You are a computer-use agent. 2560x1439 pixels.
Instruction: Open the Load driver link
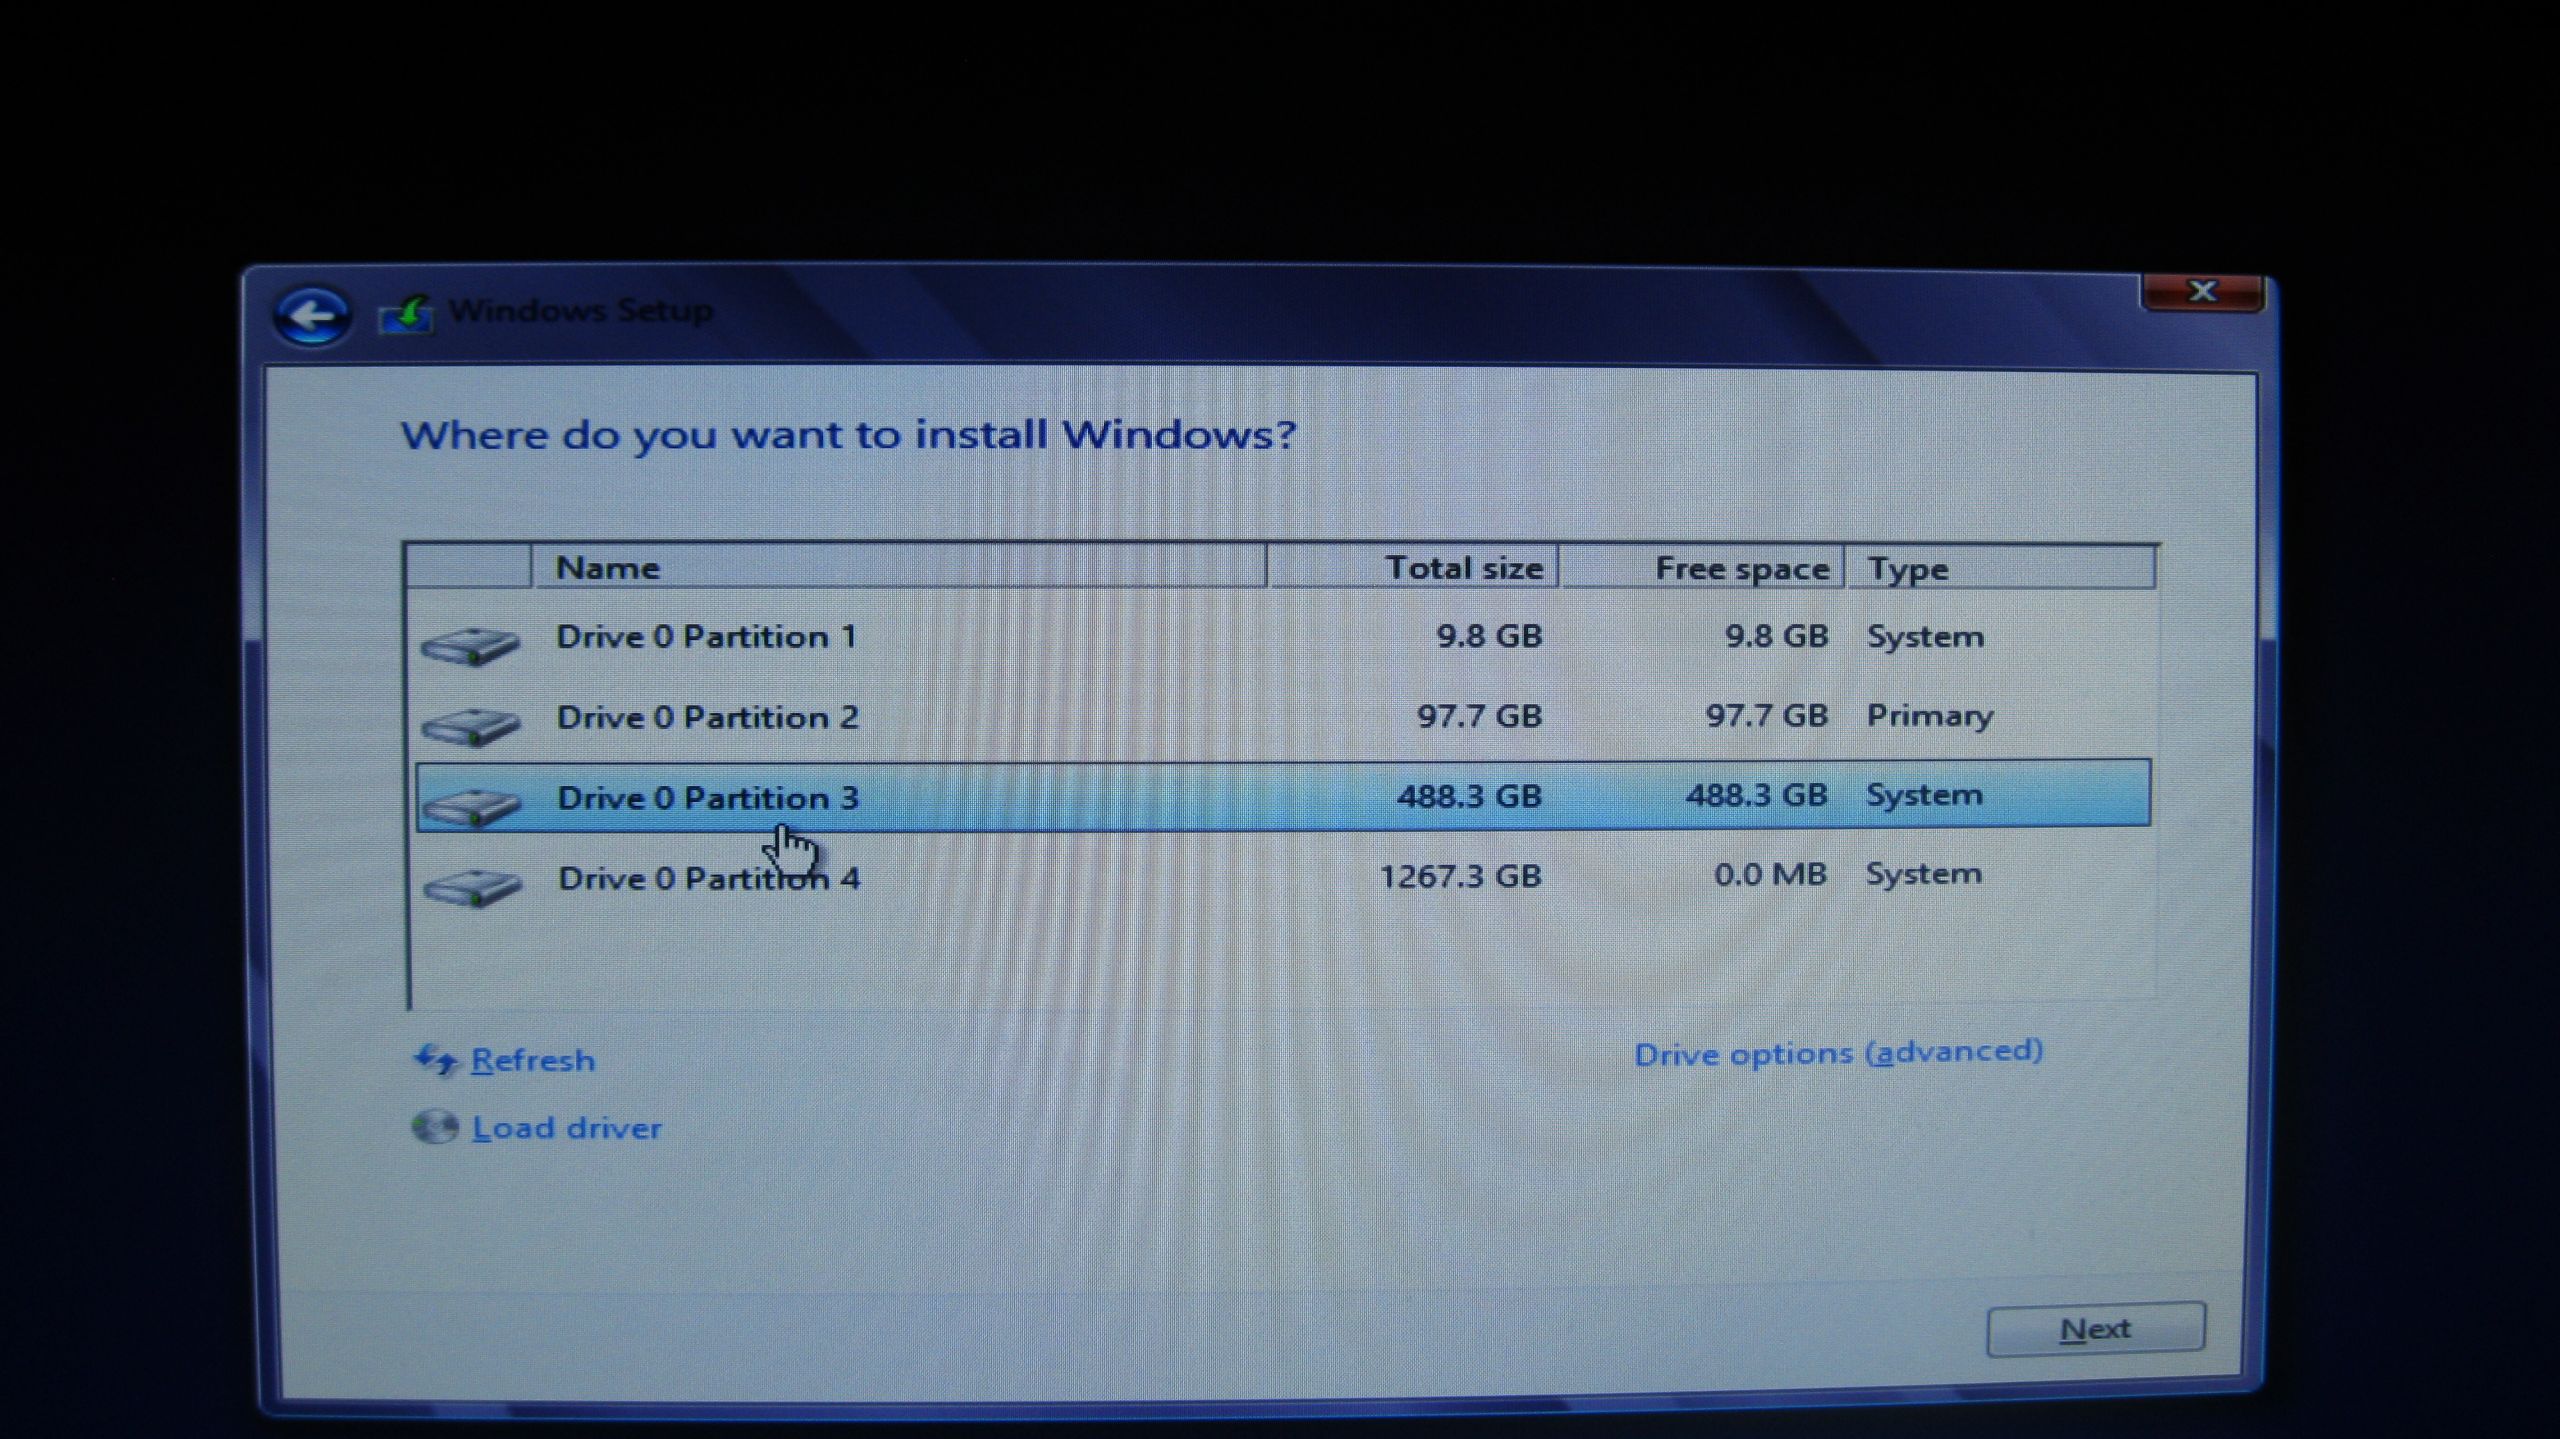(x=567, y=1128)
